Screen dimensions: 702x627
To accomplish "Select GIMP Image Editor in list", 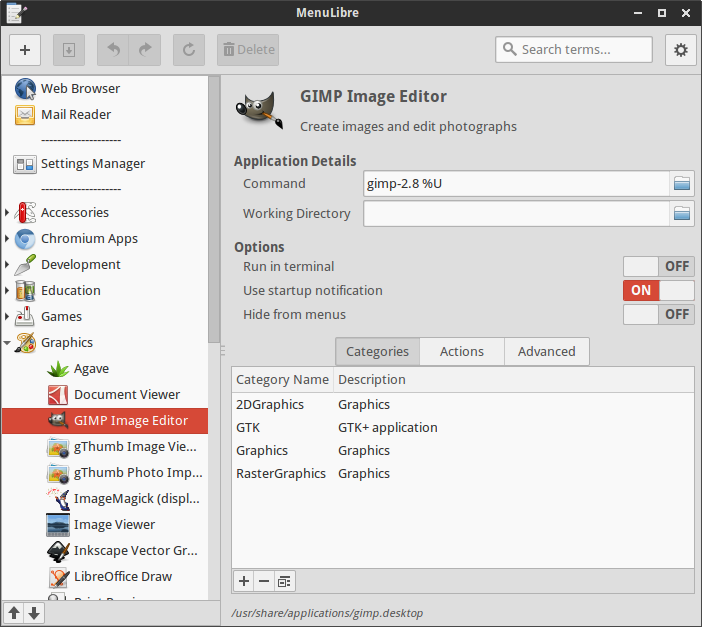I will tap(105, 421).
